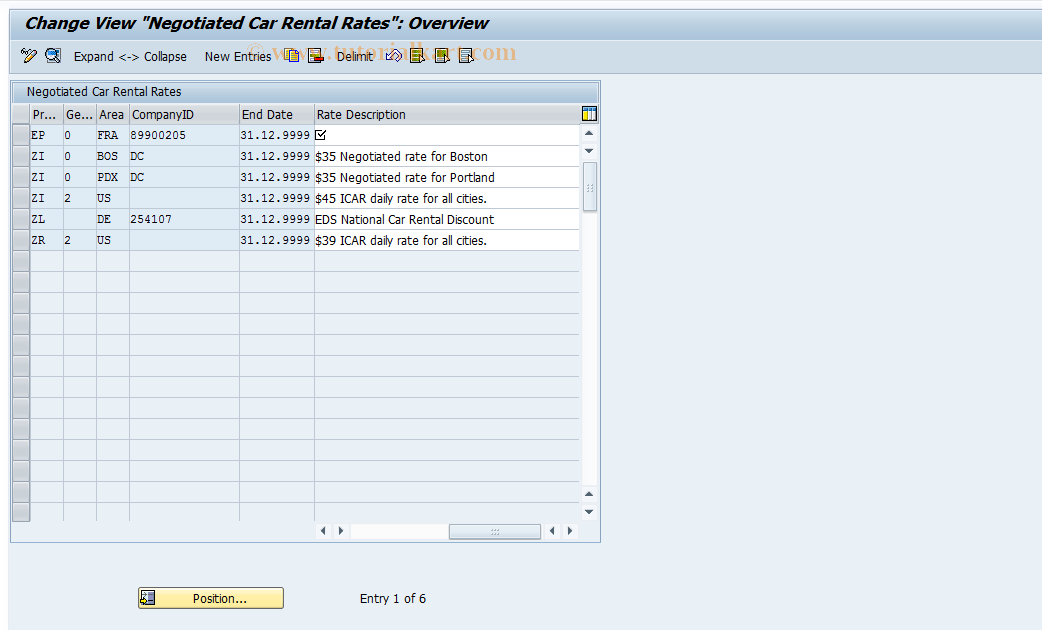Screen dimensions: 1042x630
Task: Click the Select Block icon
Action: pos(442,56)
